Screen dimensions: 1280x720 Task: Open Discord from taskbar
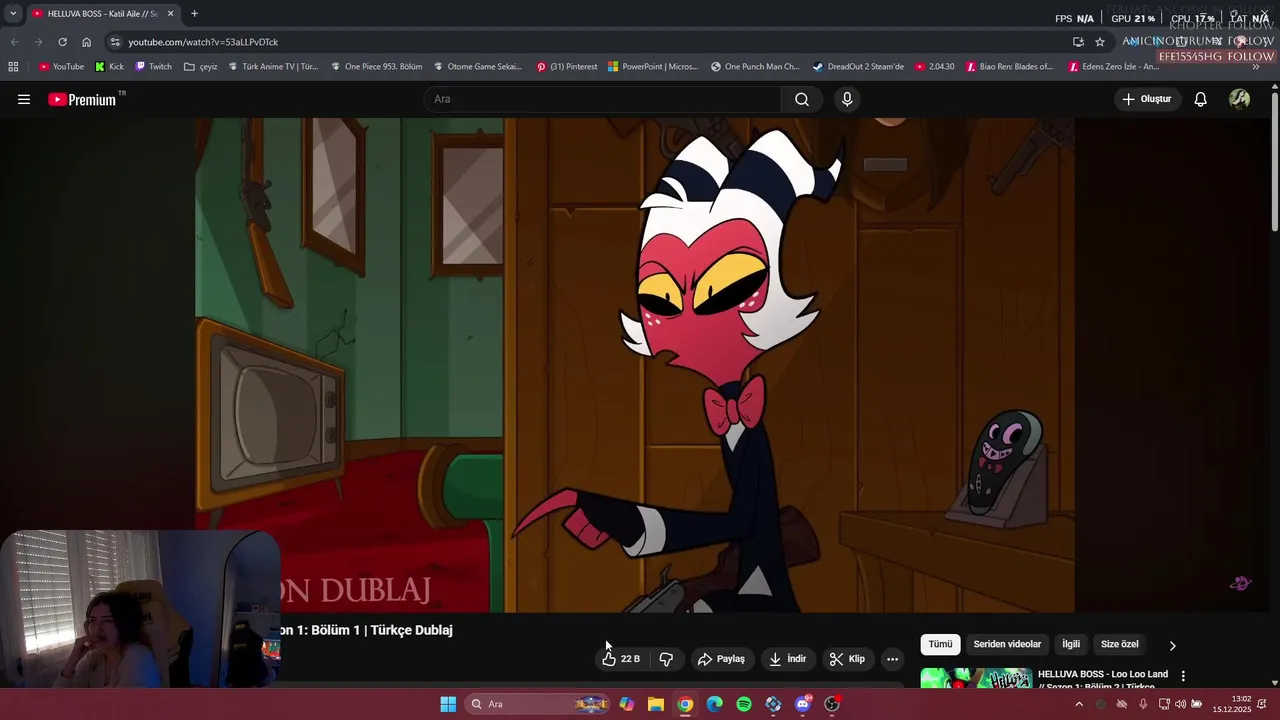(803, 704)
